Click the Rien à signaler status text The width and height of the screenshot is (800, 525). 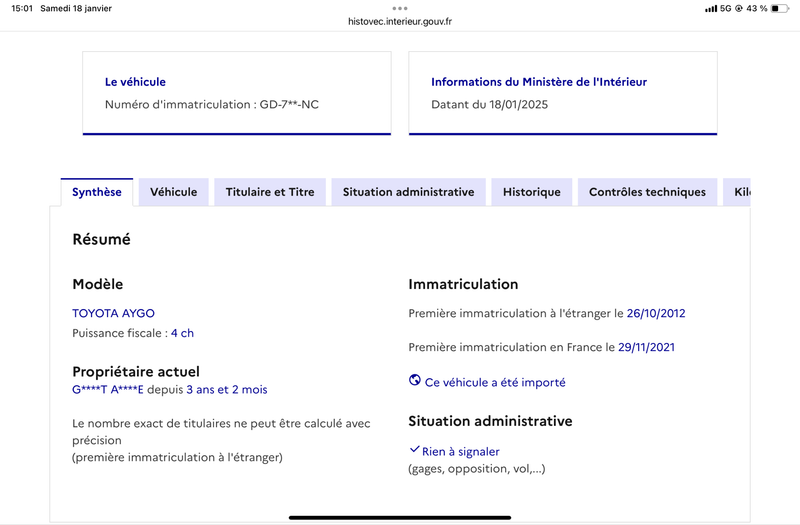coord(461,452)
